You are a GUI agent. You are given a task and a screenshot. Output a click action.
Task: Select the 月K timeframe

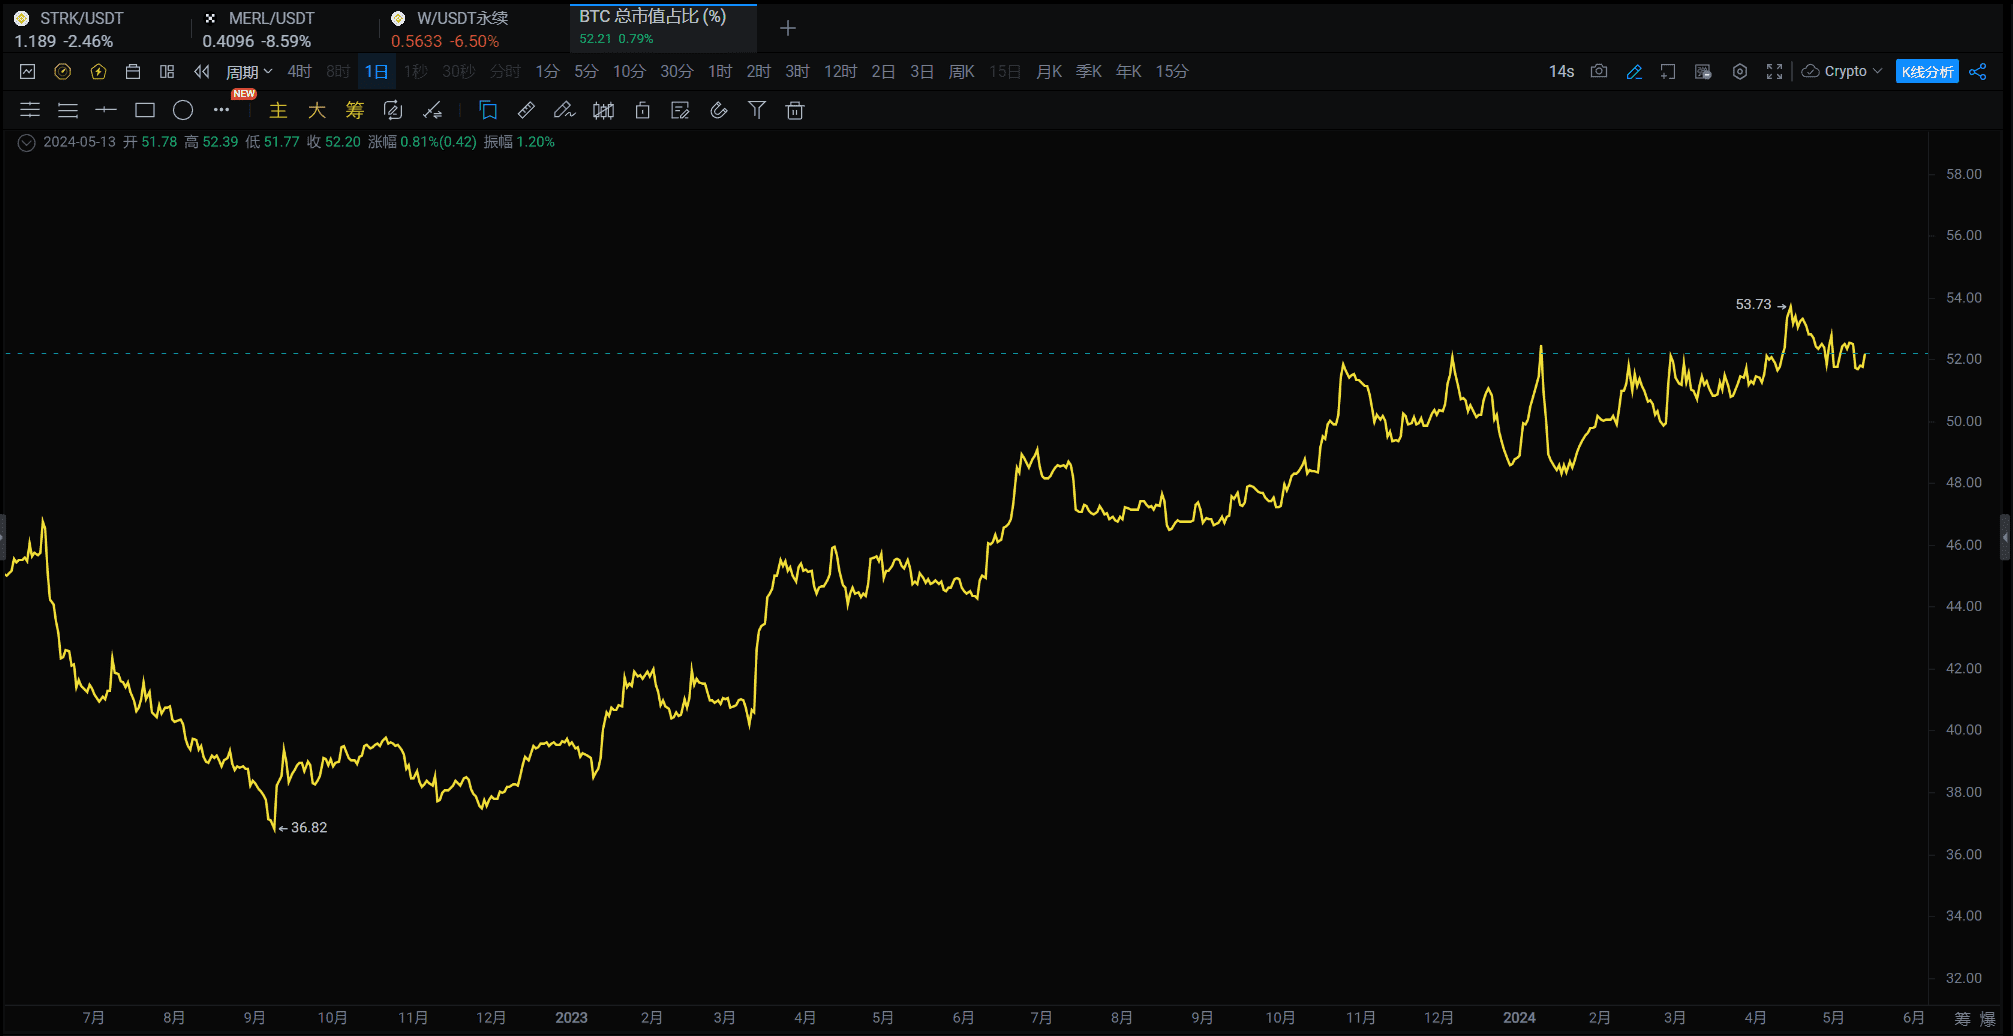(1049, 71)
